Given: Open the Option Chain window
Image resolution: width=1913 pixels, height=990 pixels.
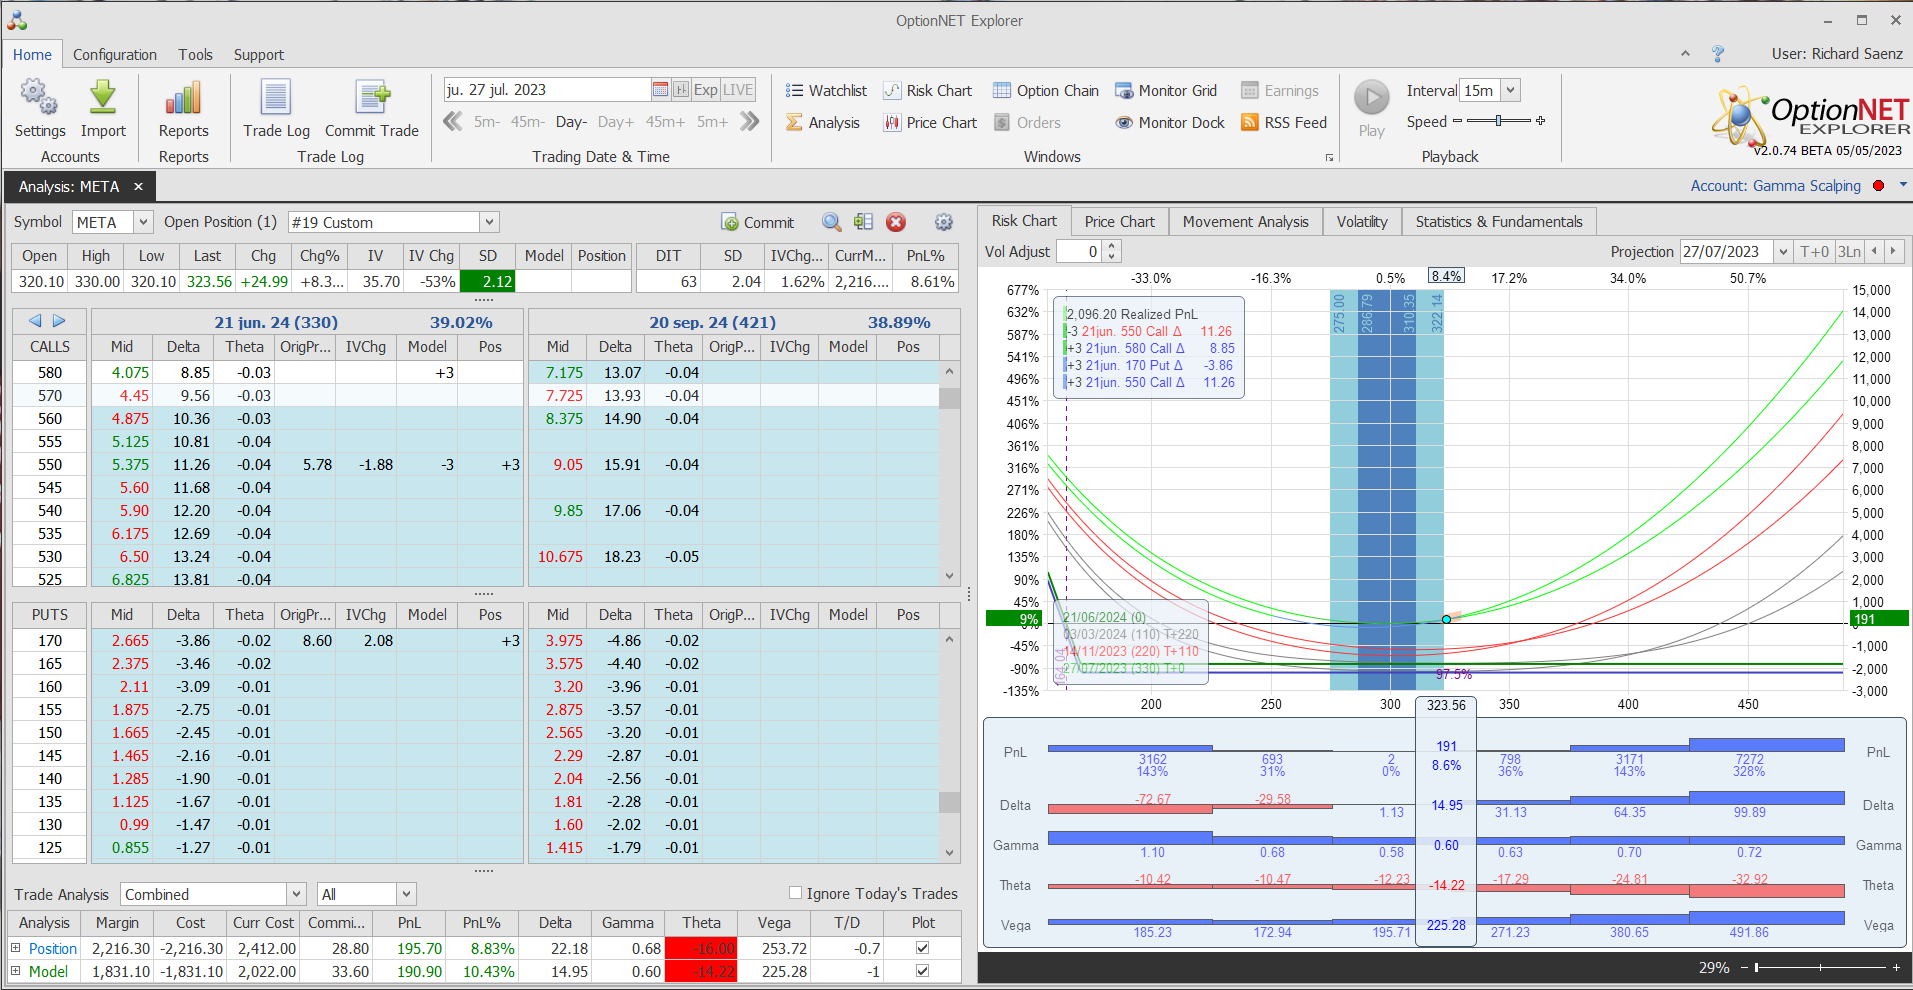Looking at the screenshot, I should (1046, 90).
